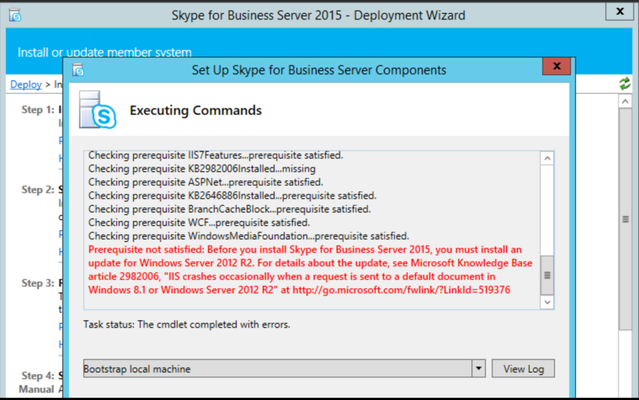Click the KB2982006Installed...missing log line

click(202, 169)
